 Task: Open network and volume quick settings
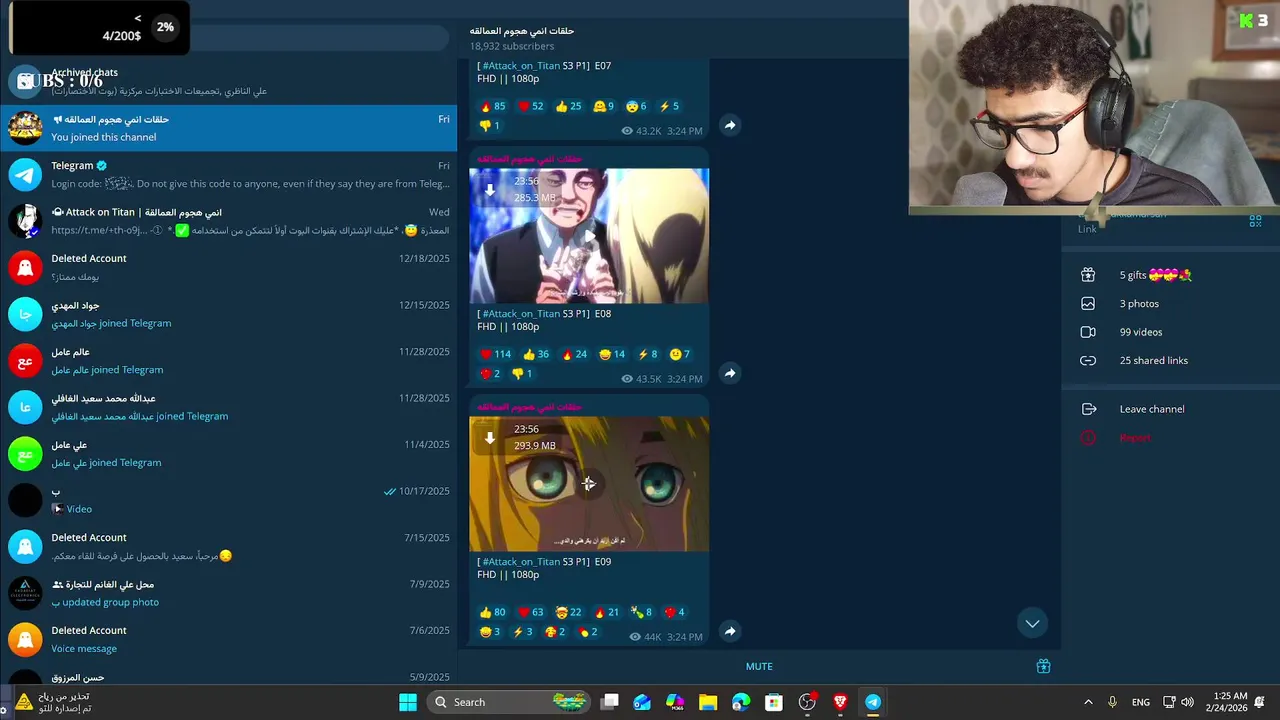point(1178,702)
